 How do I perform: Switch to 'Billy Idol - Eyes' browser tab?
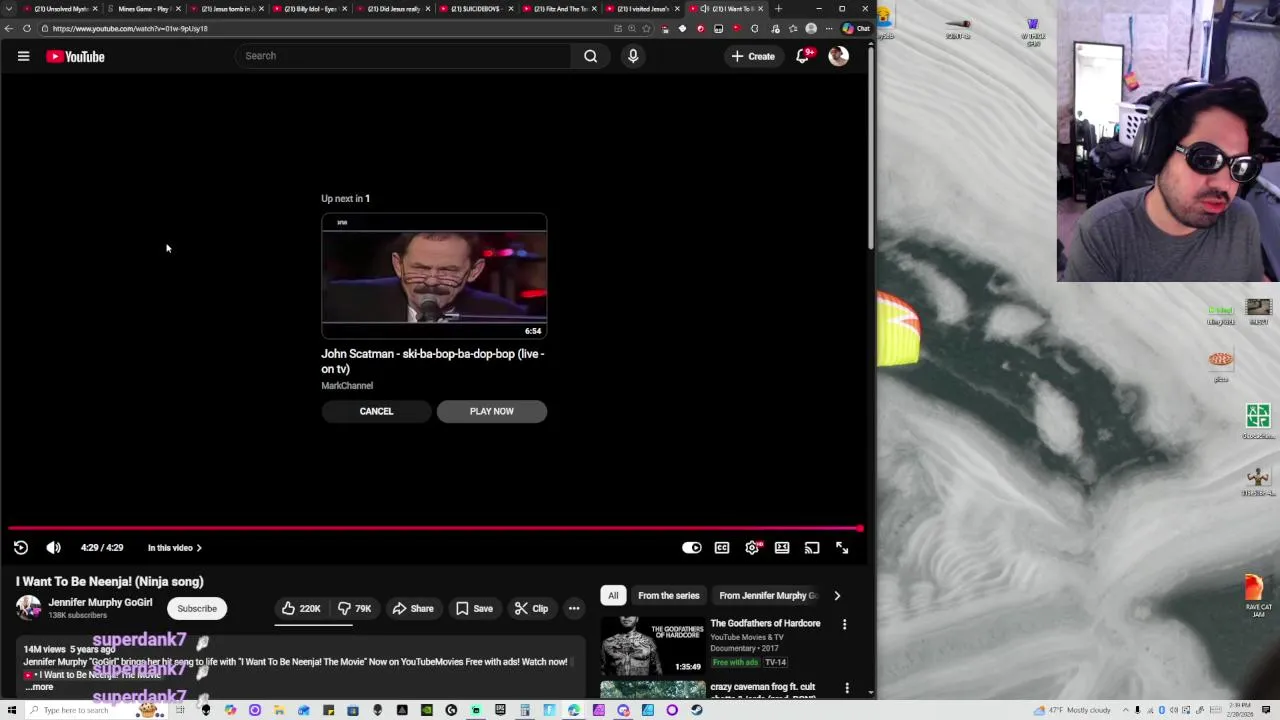[309, 9]
